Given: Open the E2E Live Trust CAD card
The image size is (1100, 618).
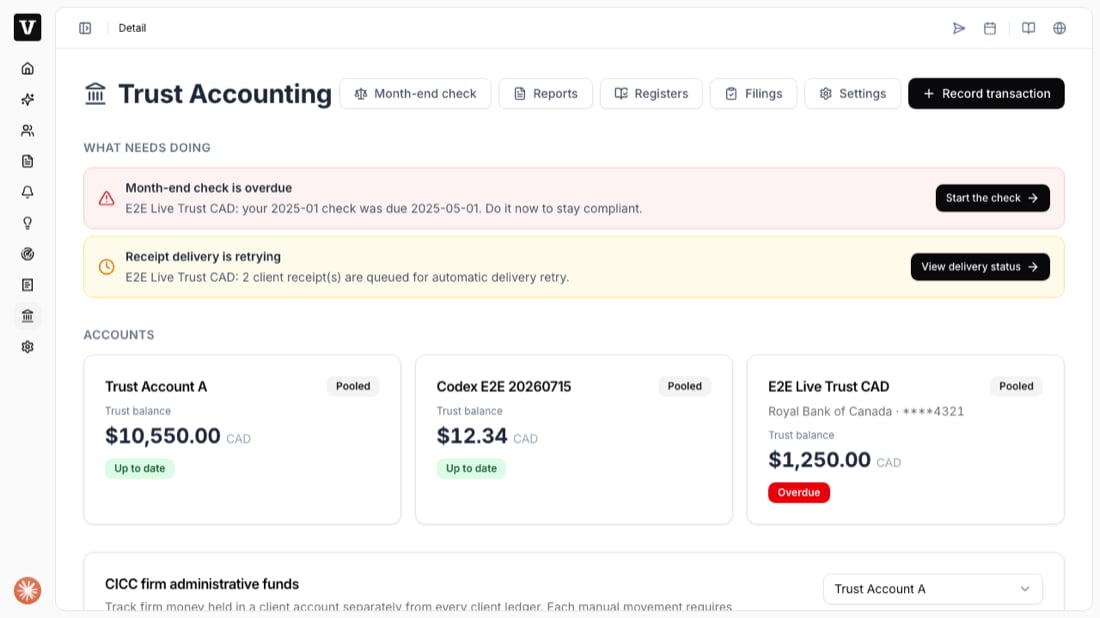Looking at the screenshot, I should pyautogui.click(x=905, y=439).
